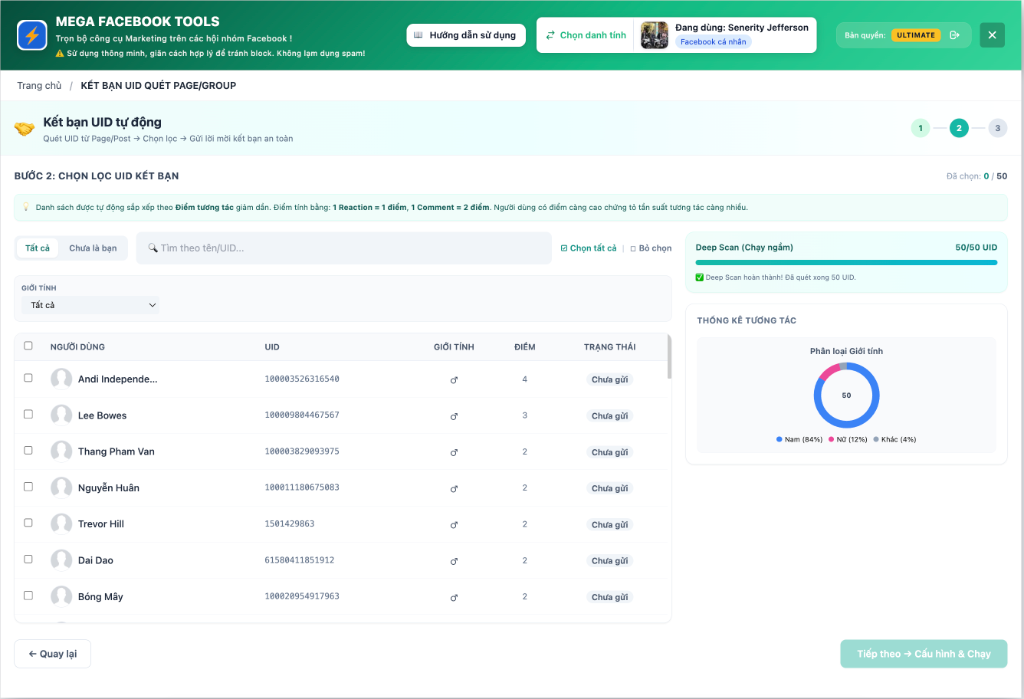Select the Bóng Mây row checkbox

click(x=28, y=595)
